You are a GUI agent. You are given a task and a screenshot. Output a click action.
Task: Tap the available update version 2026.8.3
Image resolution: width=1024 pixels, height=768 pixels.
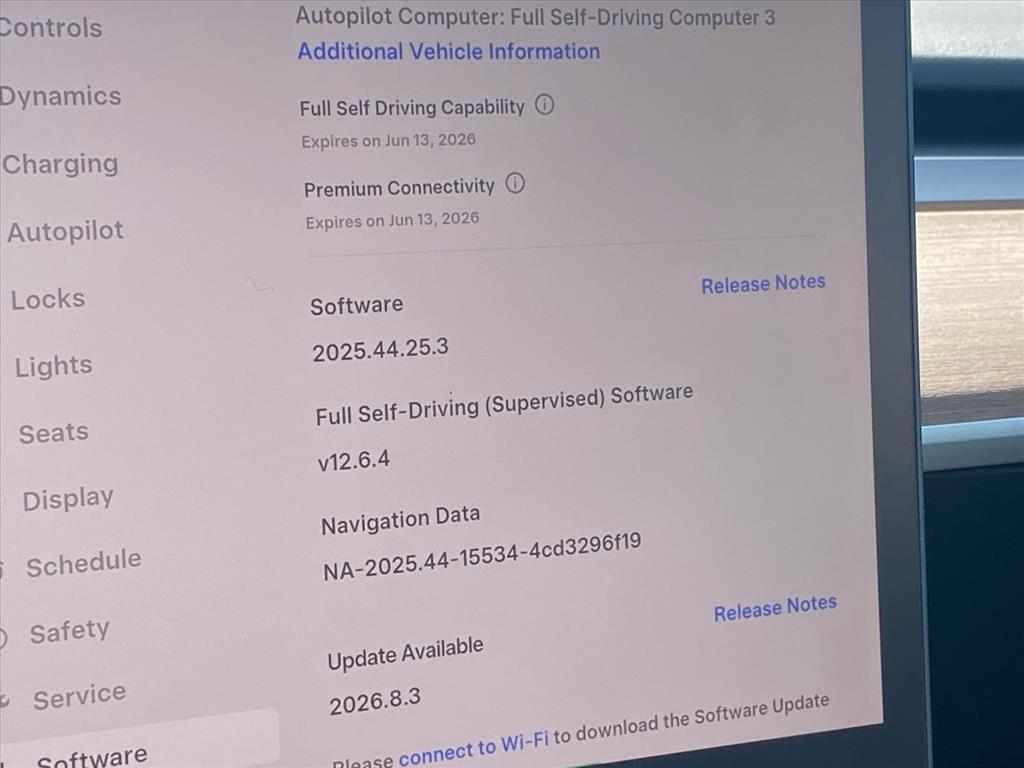[x=375, y=701]
